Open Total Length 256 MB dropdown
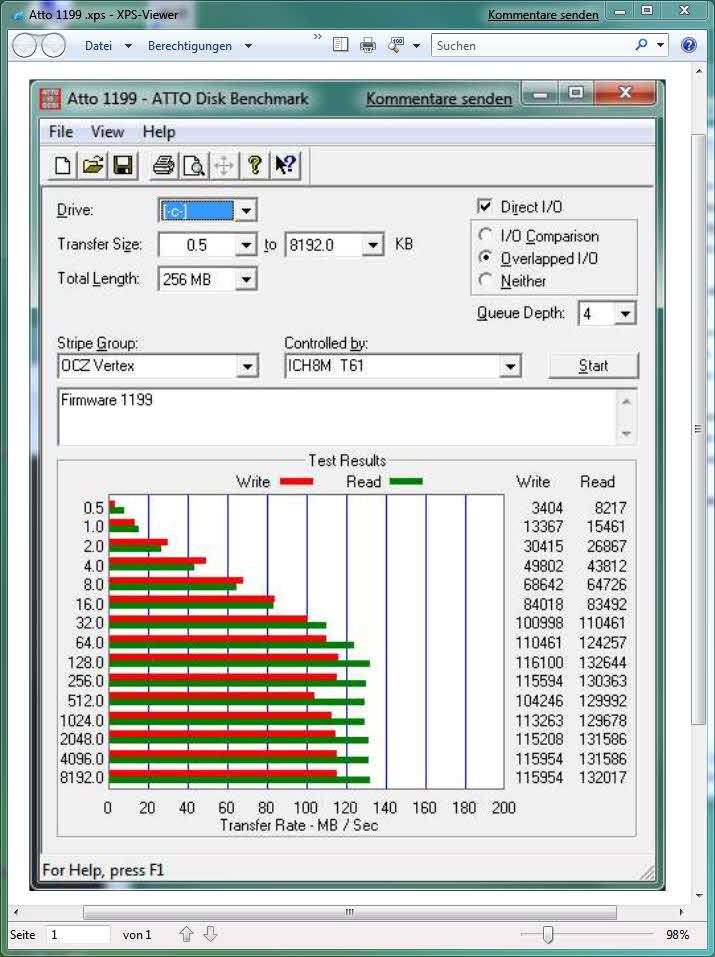The width and height of the screenshot is (715, 957). 245,280
